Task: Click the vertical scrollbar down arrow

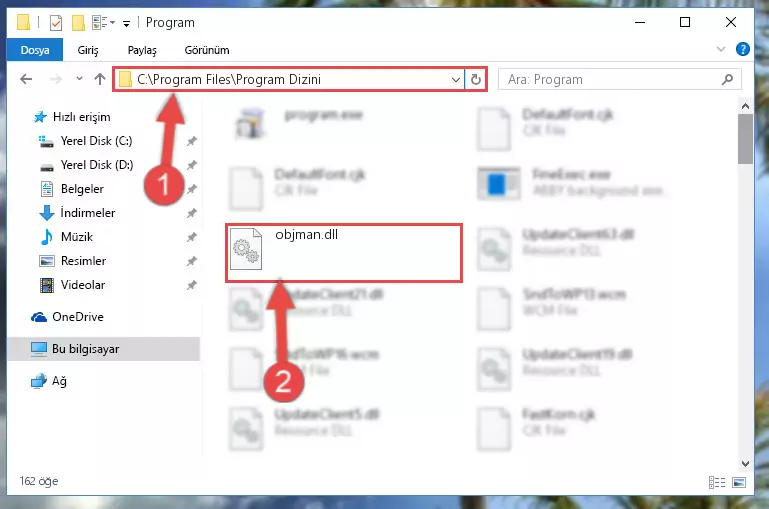Action: [x=745, y=463]
